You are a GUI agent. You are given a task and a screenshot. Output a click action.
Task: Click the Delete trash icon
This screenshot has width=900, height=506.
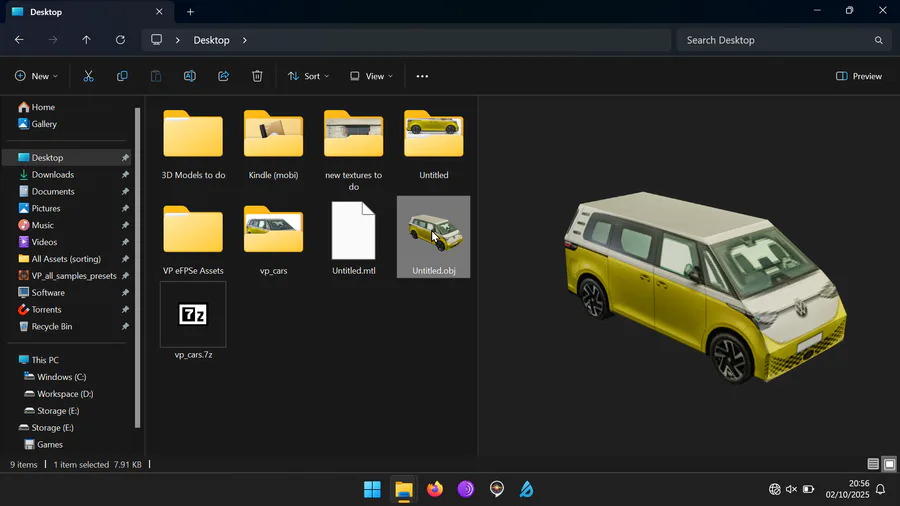click(257, 76)
